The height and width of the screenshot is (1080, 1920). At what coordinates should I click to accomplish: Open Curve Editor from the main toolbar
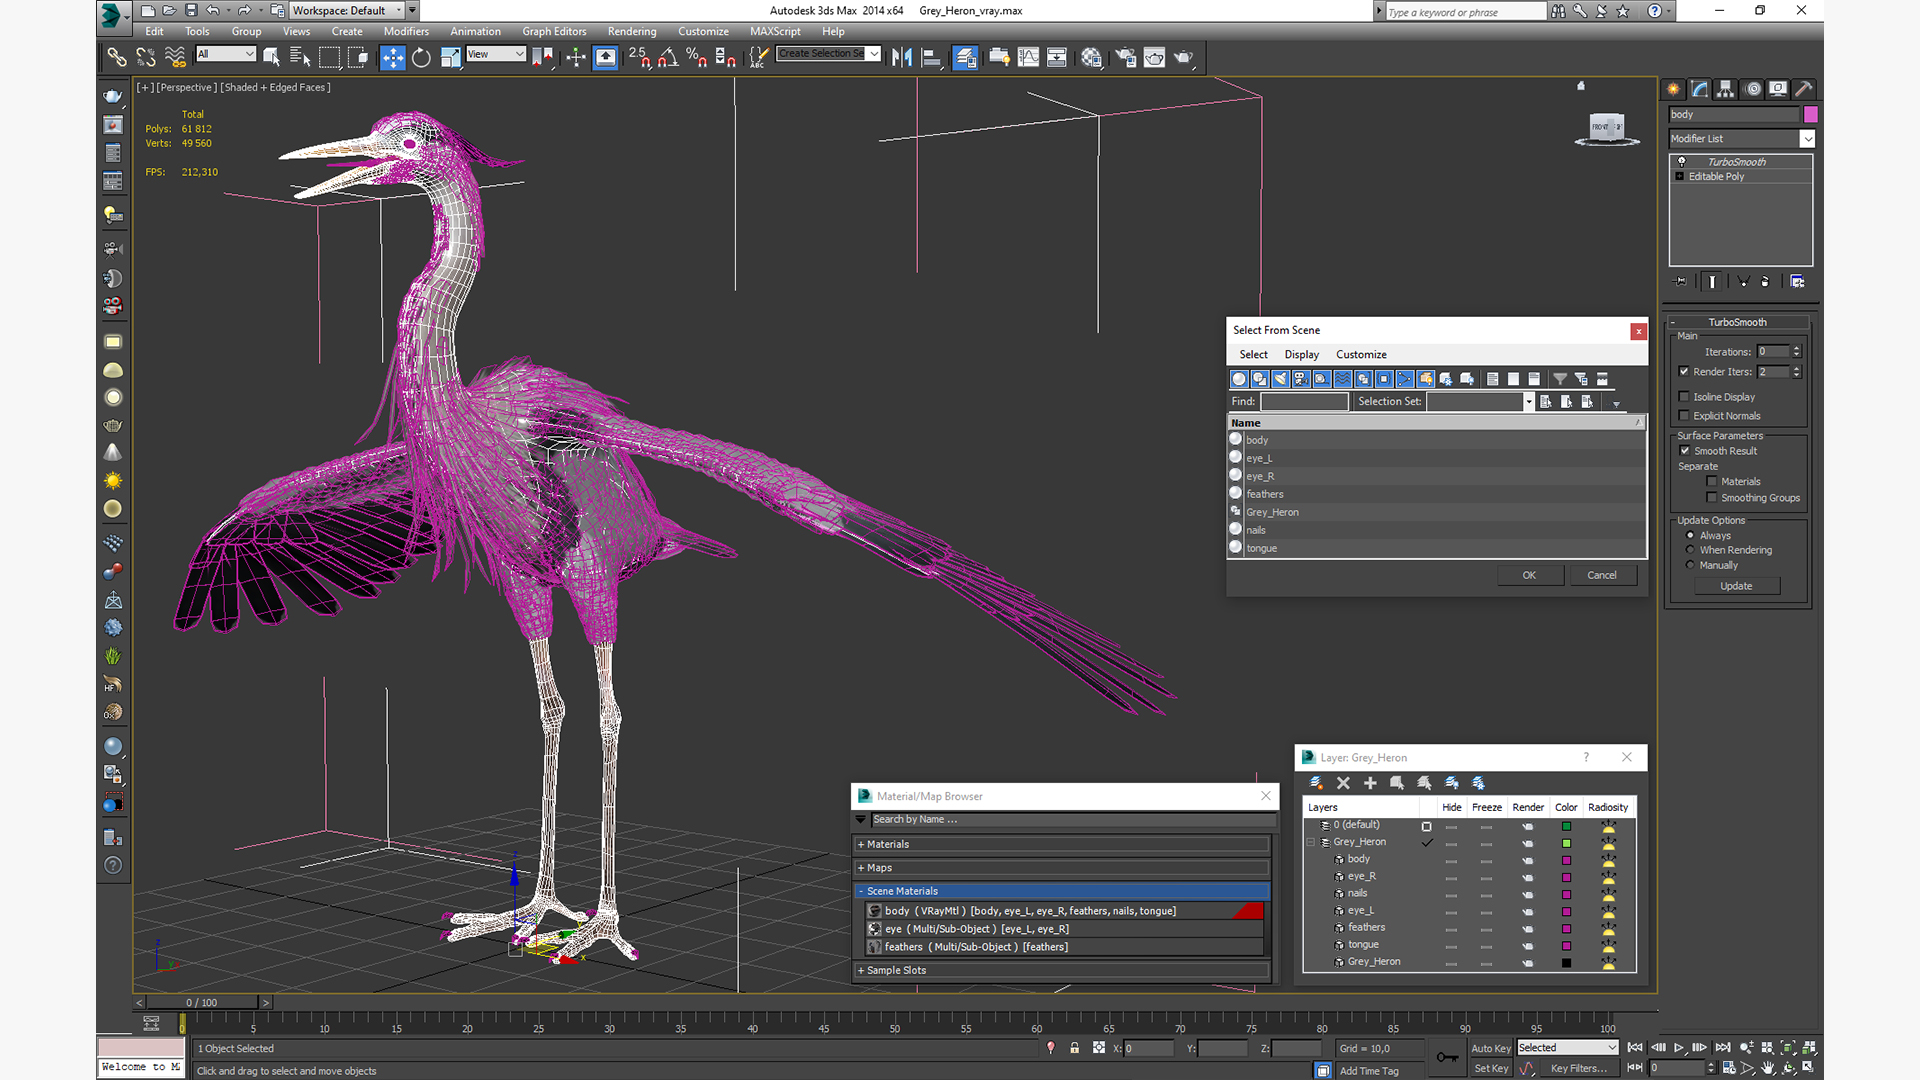[x=1028, y=58]
